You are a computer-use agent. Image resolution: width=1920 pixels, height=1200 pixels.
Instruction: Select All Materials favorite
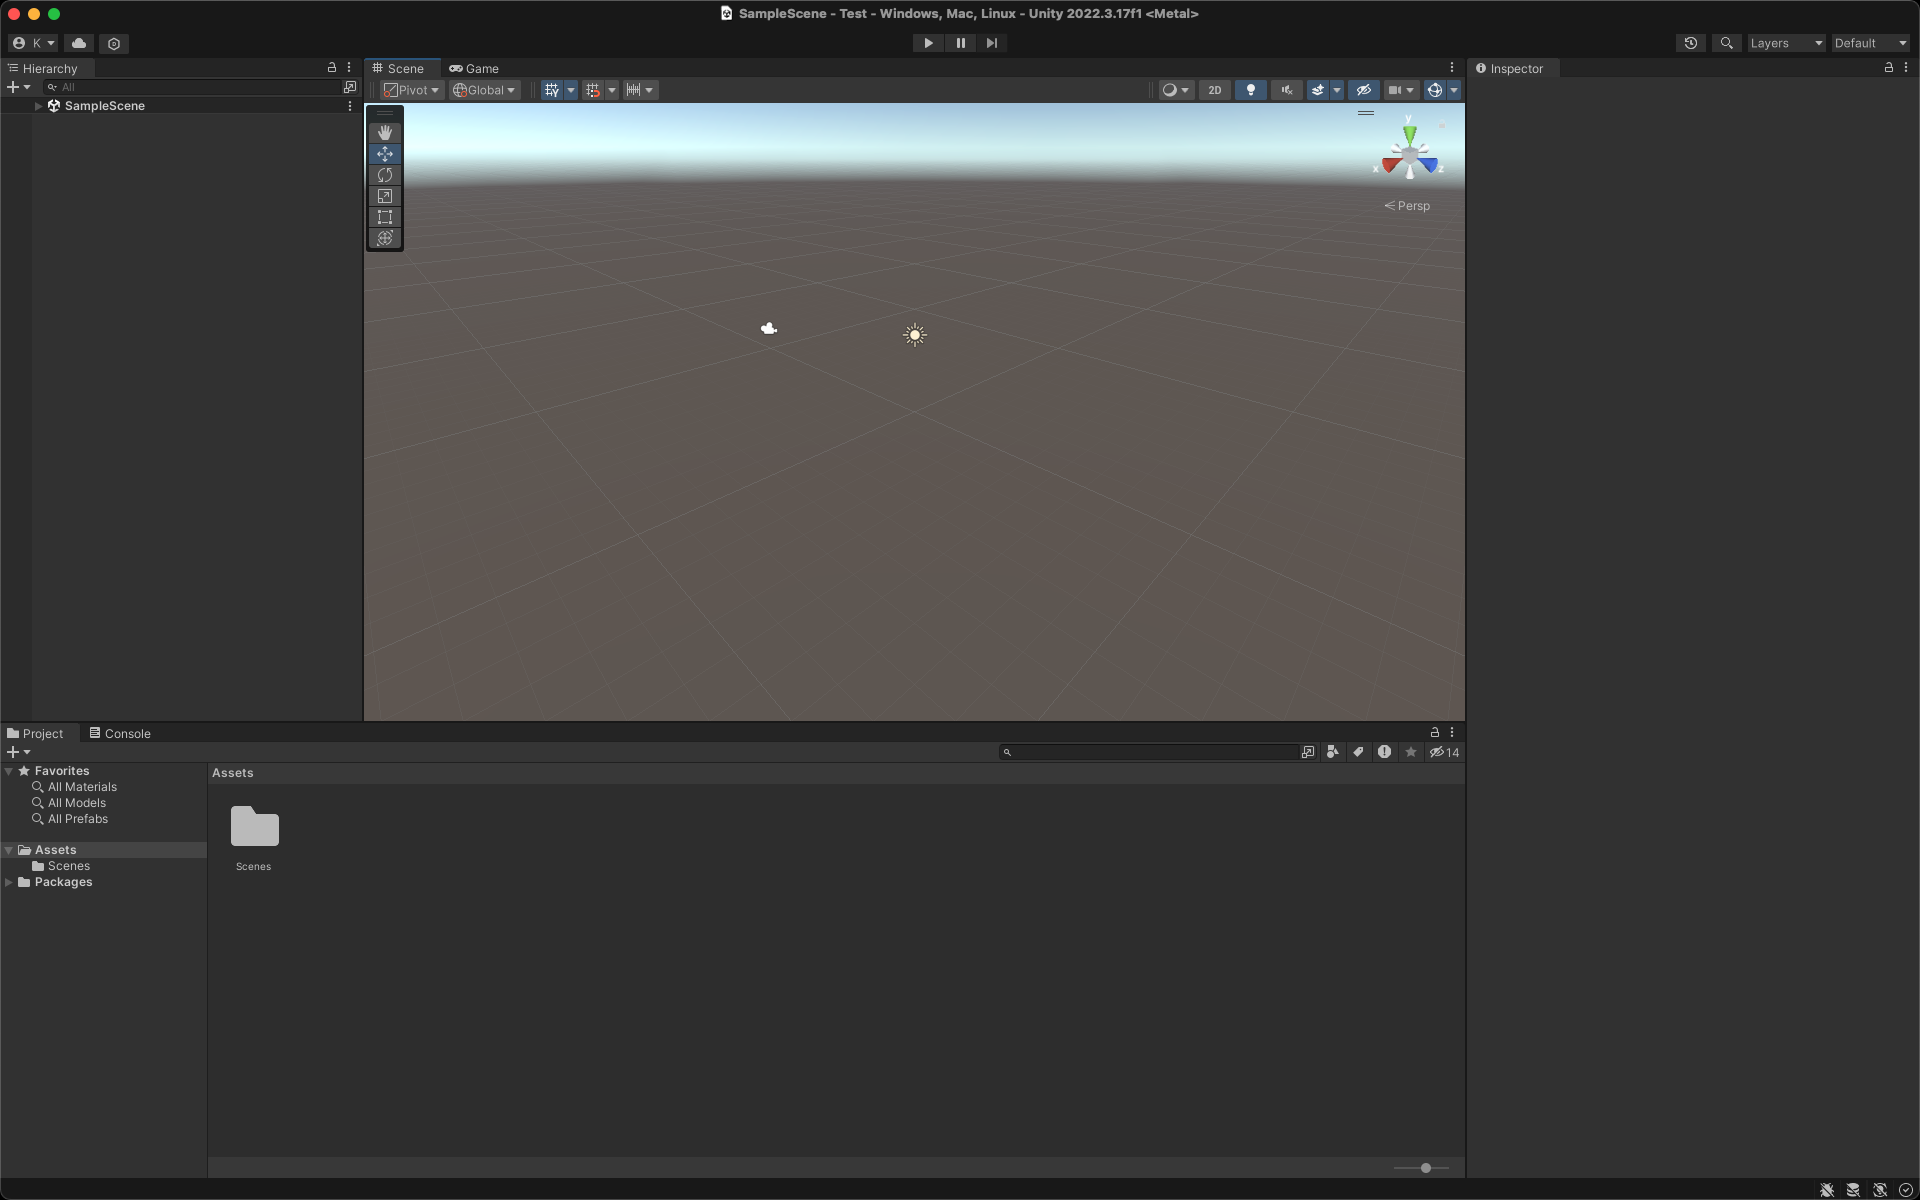pos(82,787)
